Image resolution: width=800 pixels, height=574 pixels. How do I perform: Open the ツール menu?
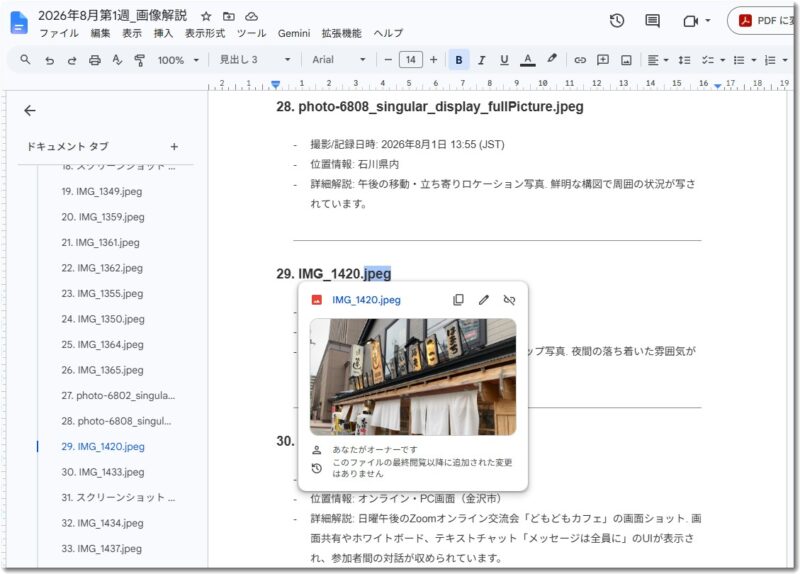tap(251, 33)
